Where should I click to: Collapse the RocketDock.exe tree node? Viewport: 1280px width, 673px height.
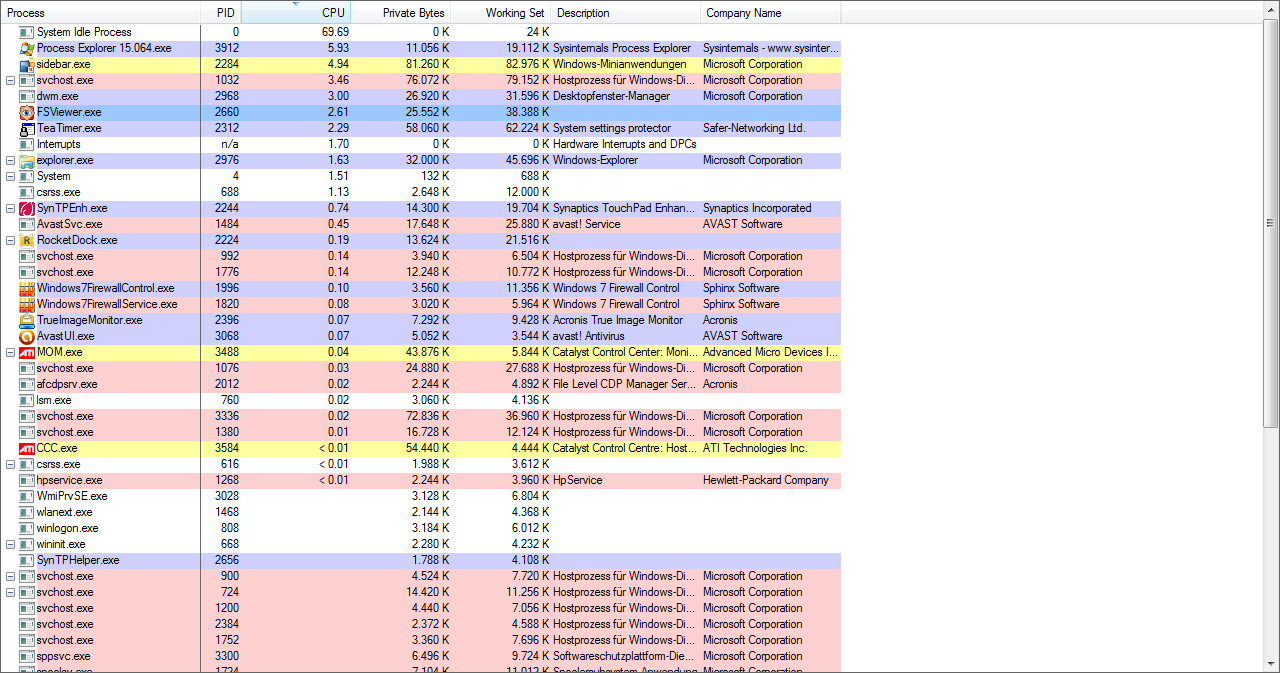tap(10, 240)
